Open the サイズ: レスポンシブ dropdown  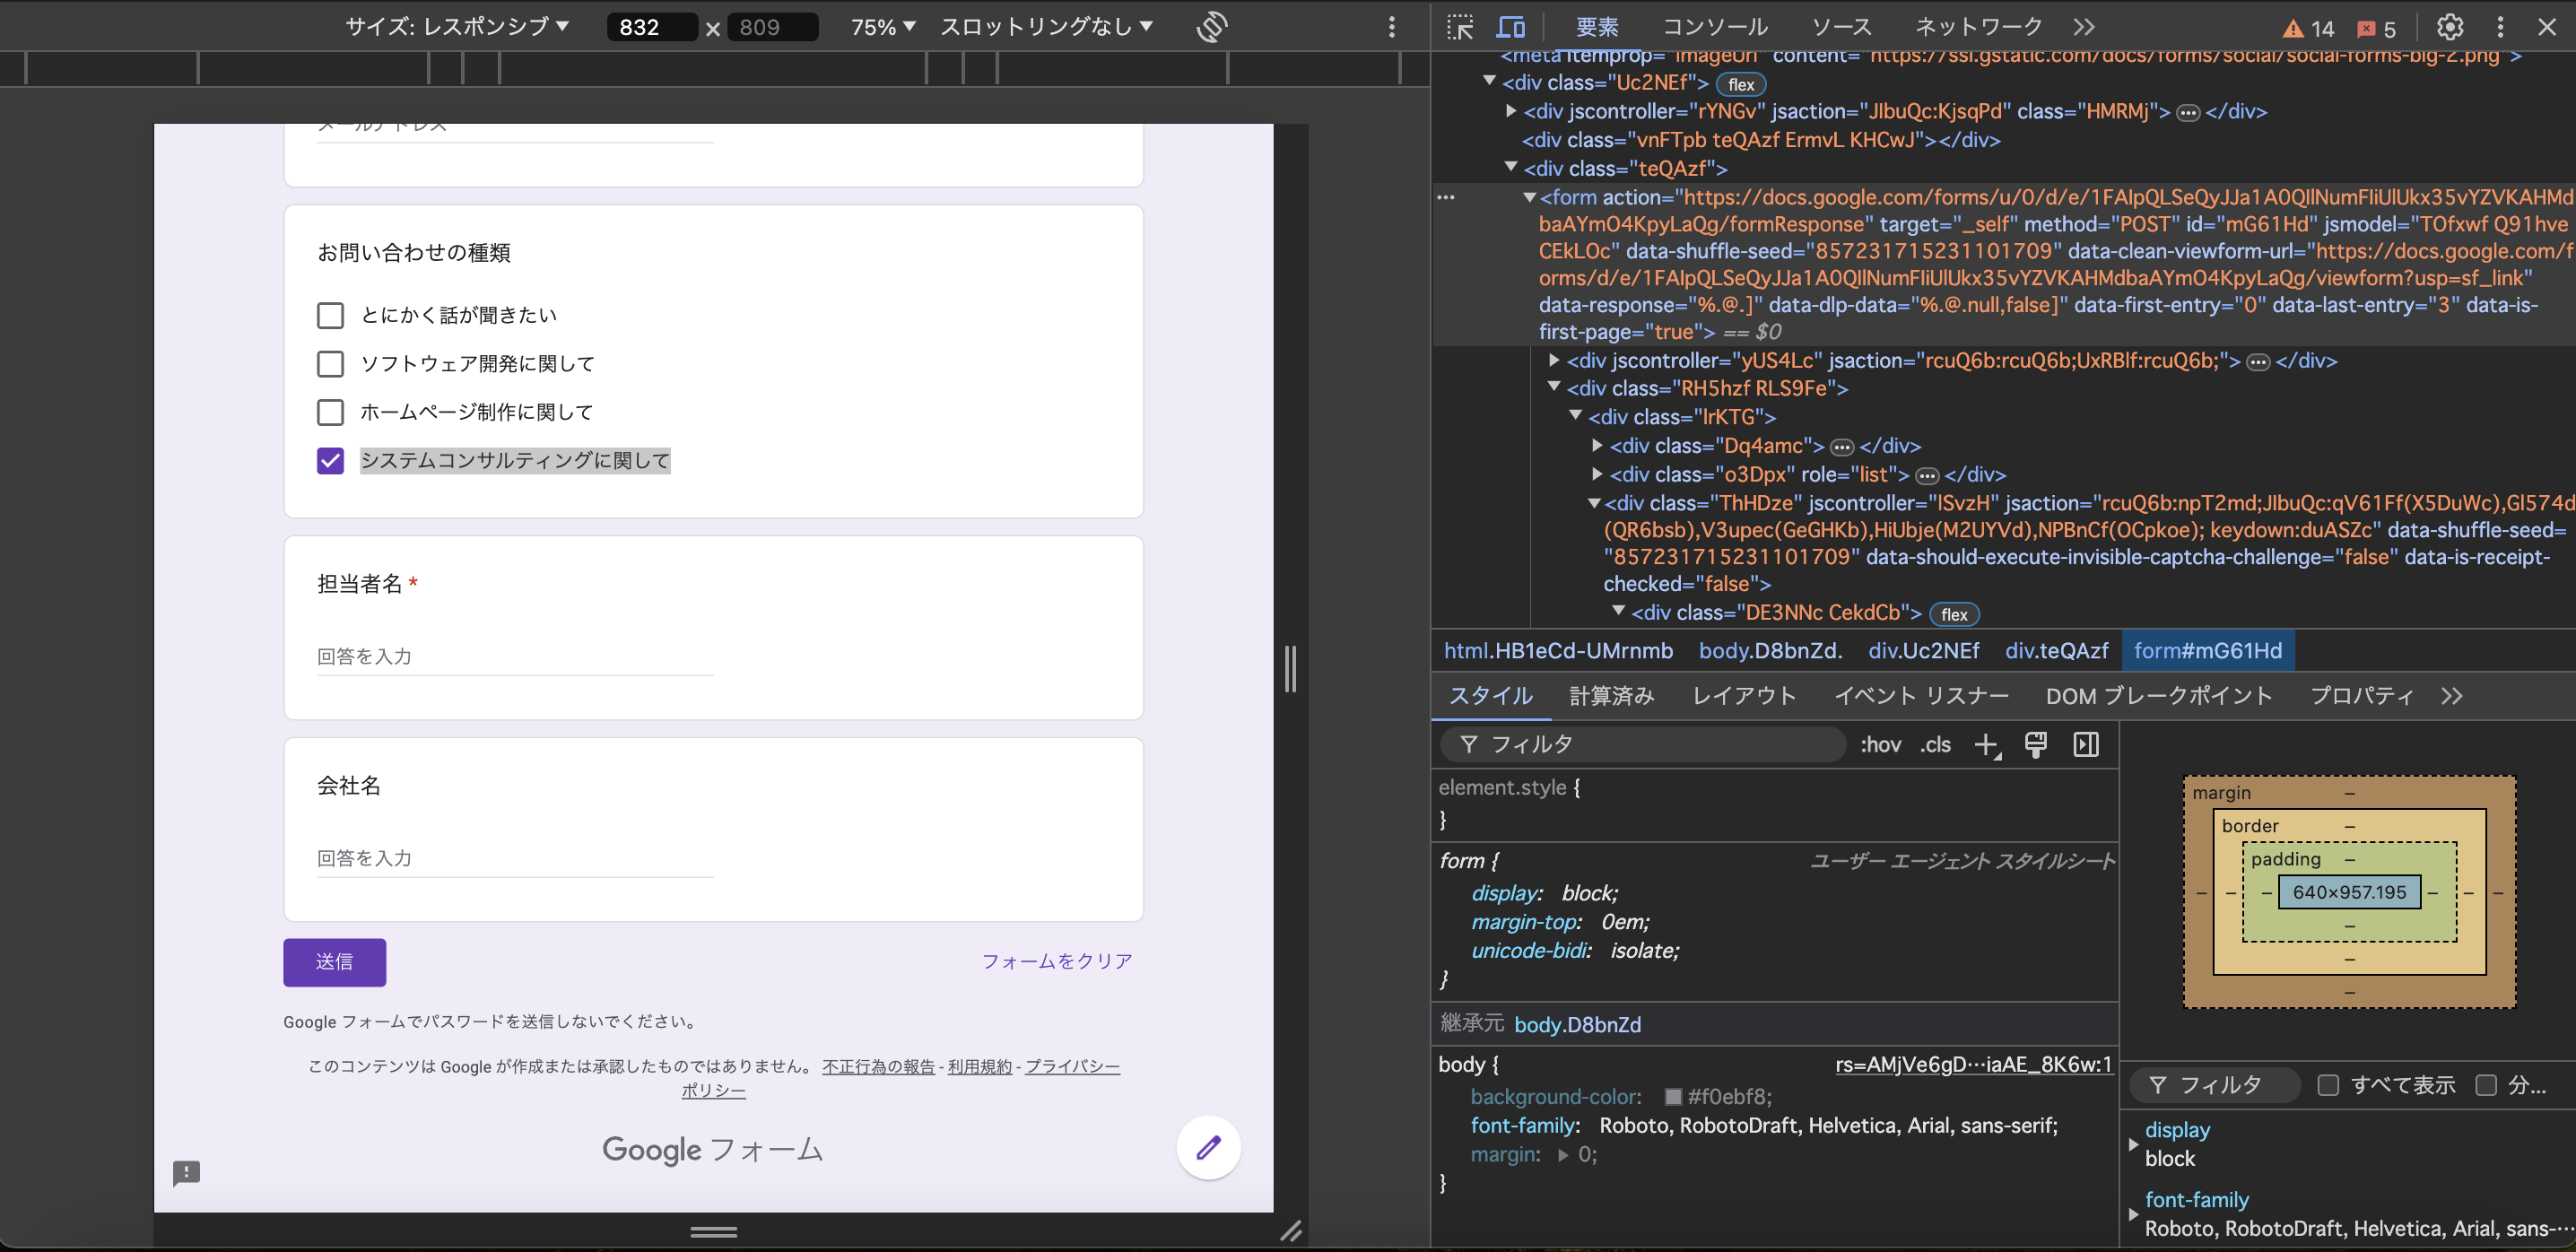457,27
